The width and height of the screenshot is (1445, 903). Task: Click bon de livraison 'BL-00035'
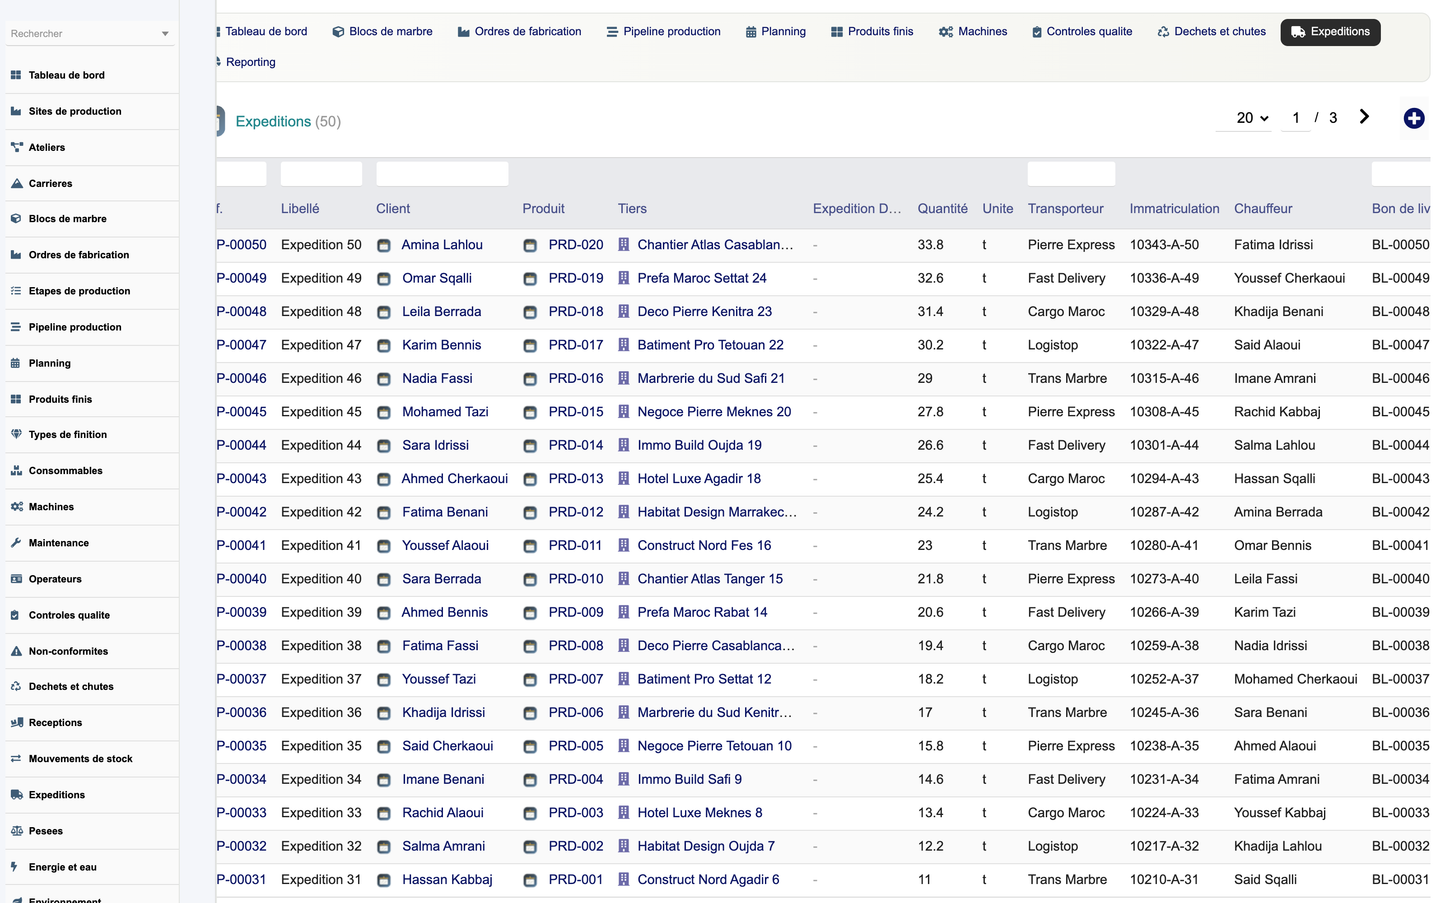pos(1400,746)
